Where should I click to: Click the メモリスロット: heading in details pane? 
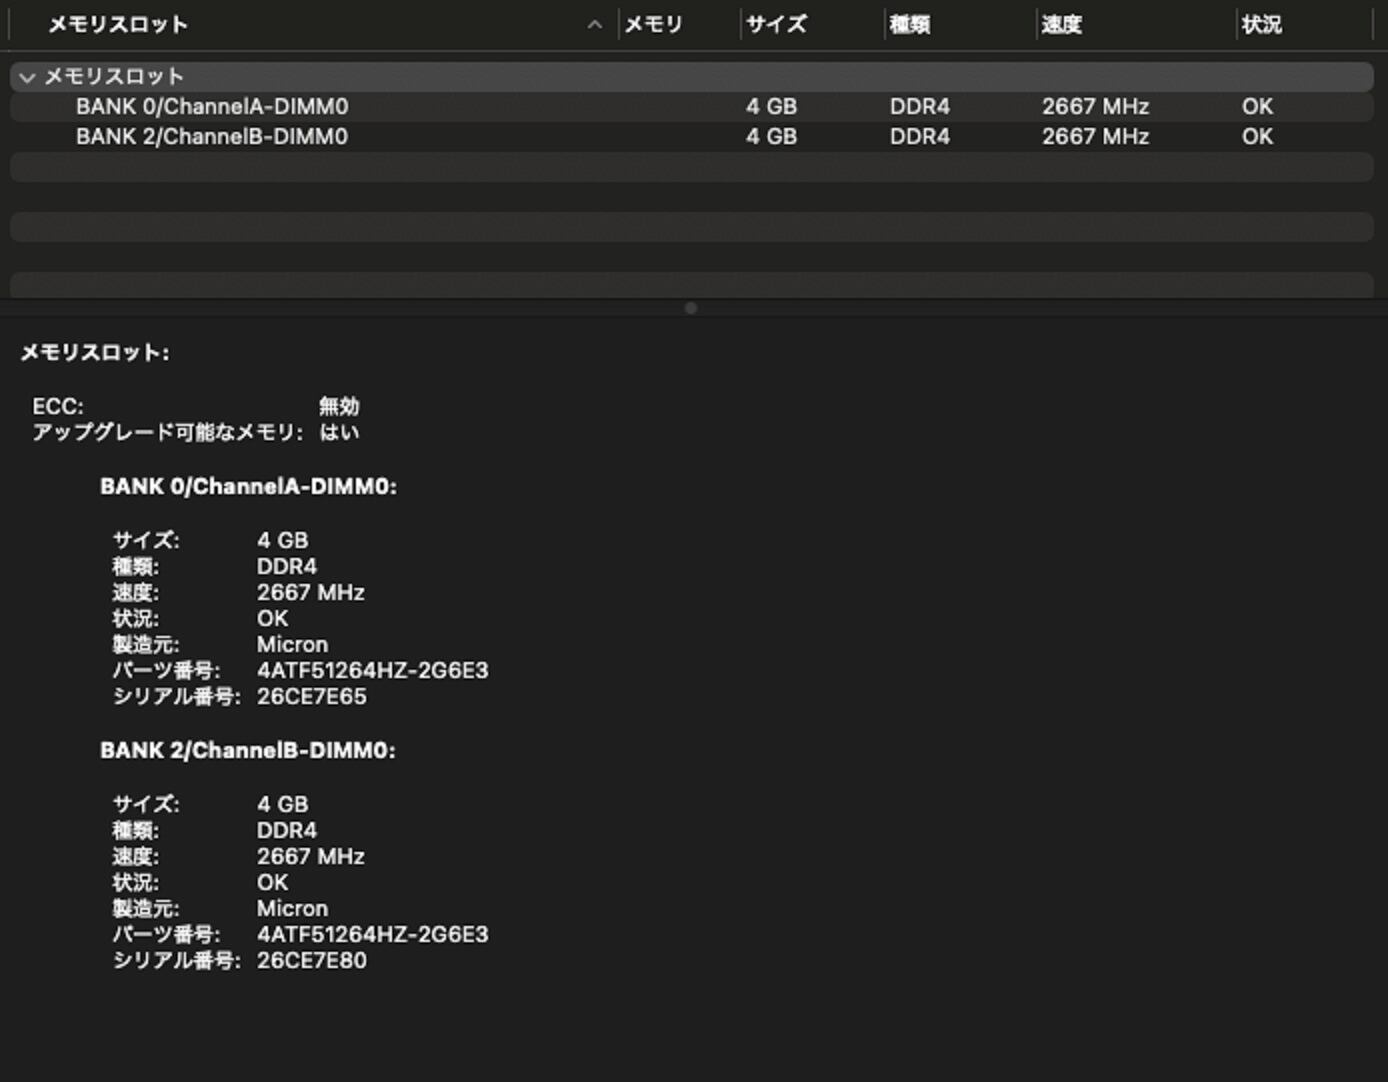tap(95, 352)
